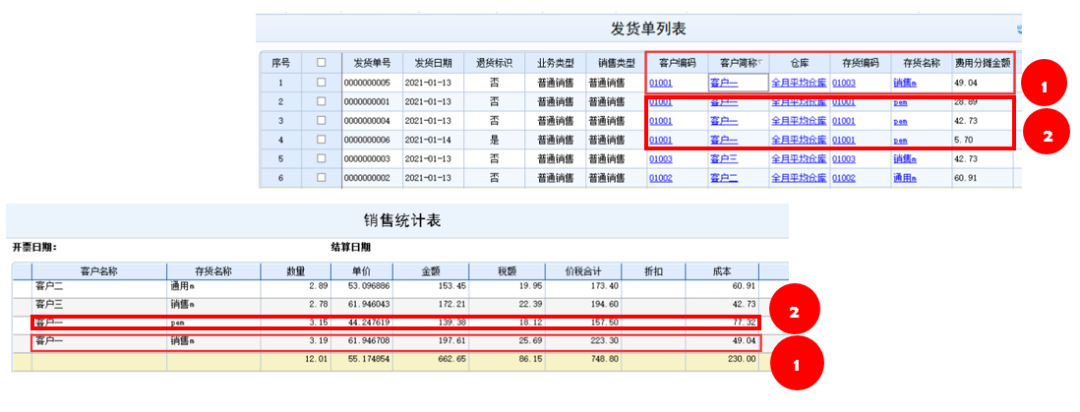Click the red circle marker 1 beside shipment list
Viewport: 1080px width, 412px height.
(1043, 87)
